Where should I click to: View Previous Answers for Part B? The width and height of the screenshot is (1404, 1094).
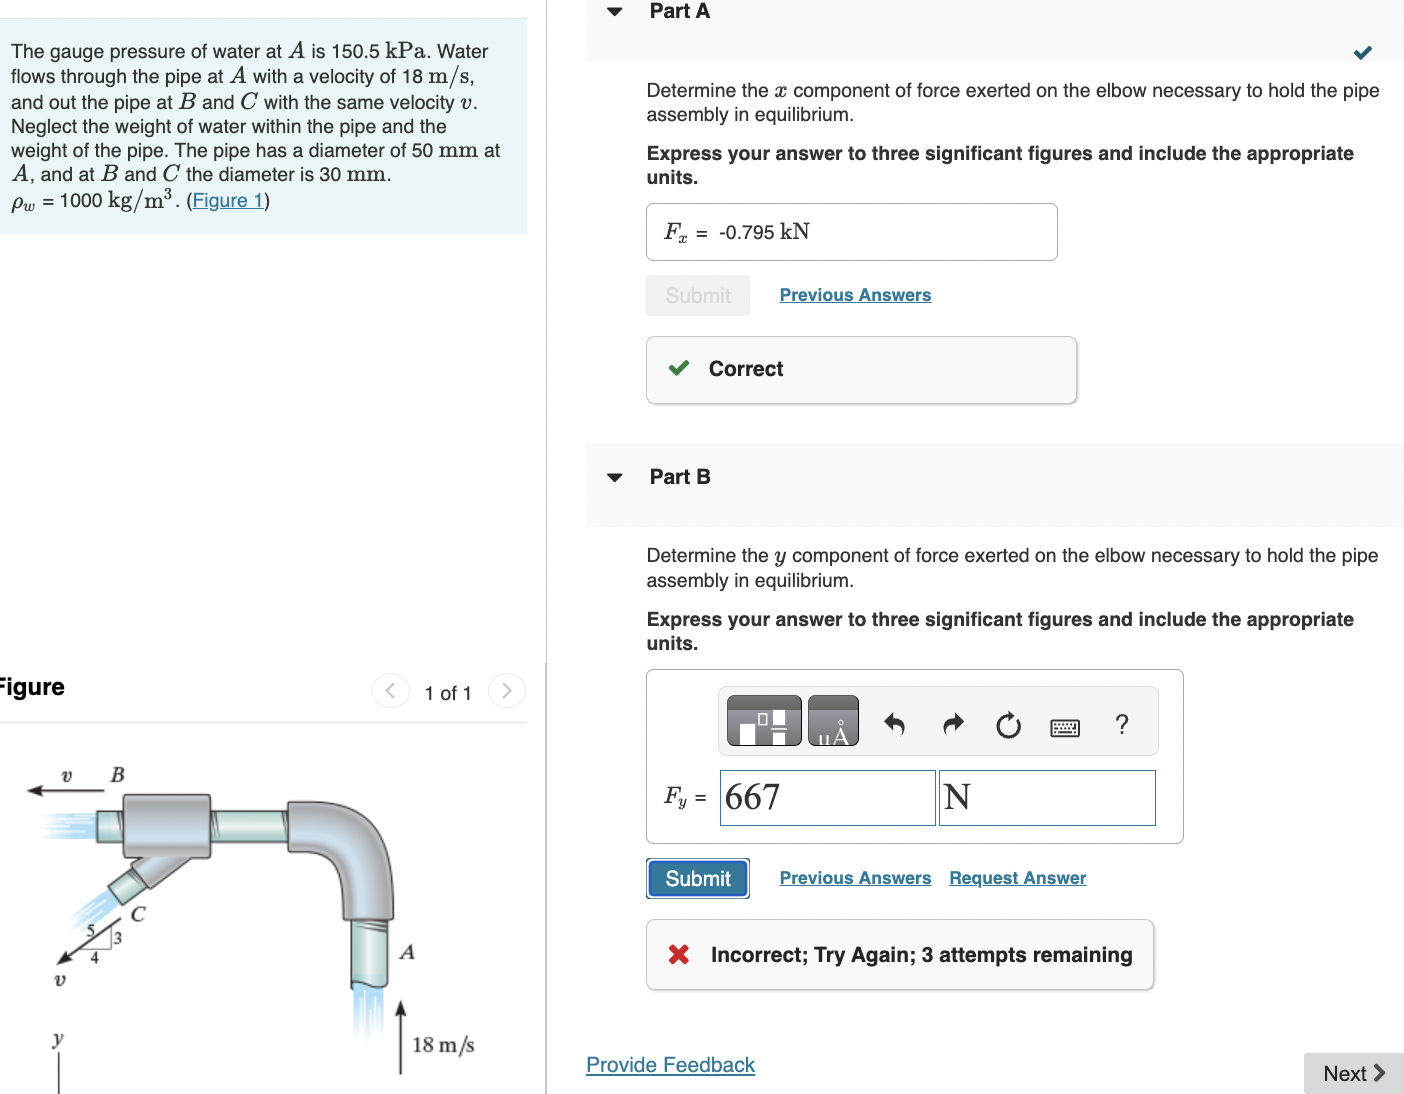[x=855, y=877]
